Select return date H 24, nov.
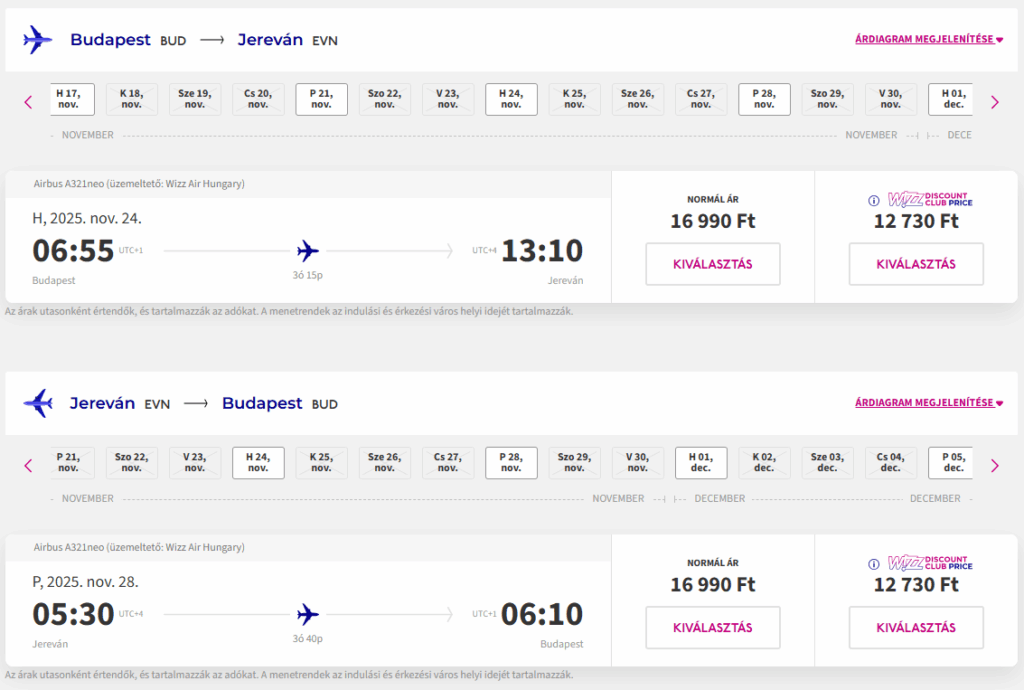Viewport: 1024px width, 690px height. point(258,463)
